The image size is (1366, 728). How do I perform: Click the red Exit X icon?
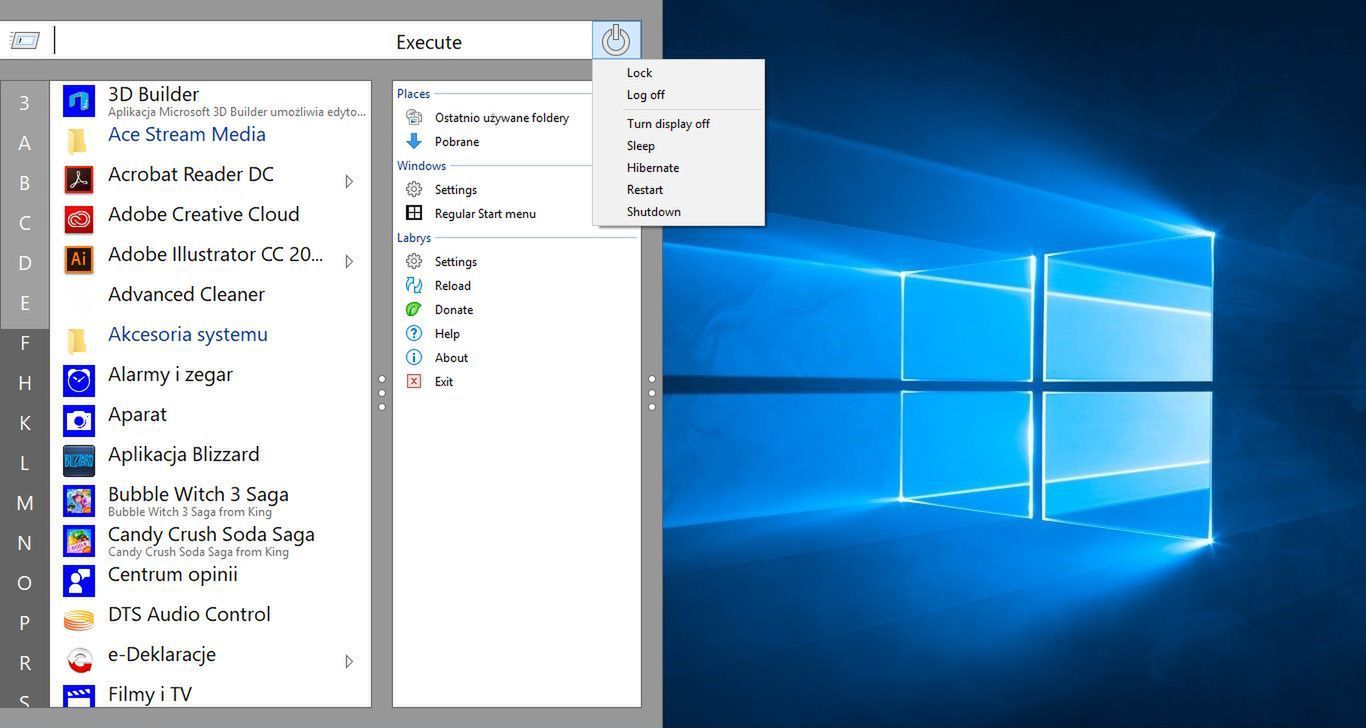(x=414, y=381)
